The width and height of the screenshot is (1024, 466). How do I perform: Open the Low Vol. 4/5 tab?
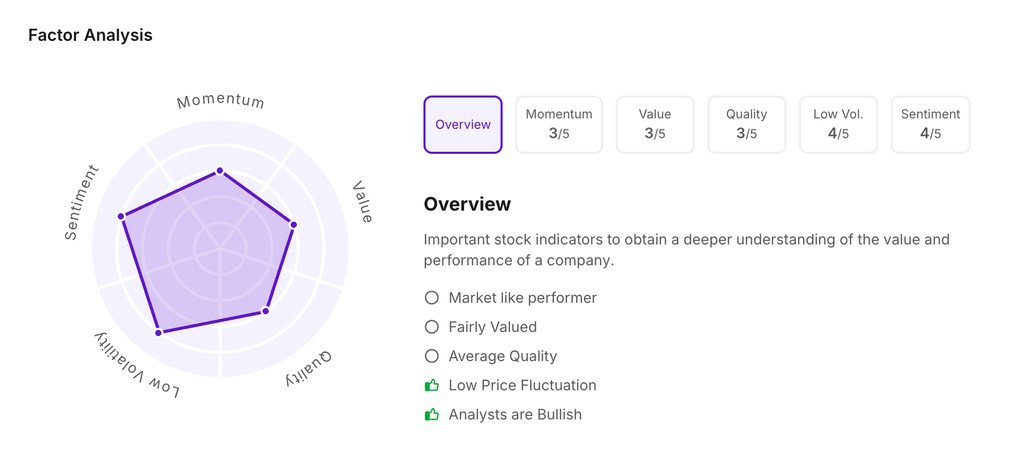coord(838,125)
